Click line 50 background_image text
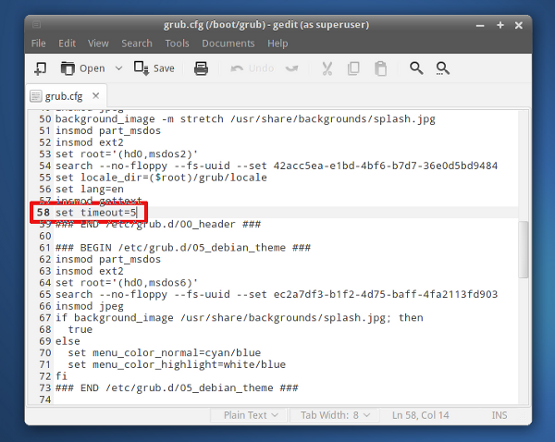The height and width of the screenshot is (442, 555). 245,119
